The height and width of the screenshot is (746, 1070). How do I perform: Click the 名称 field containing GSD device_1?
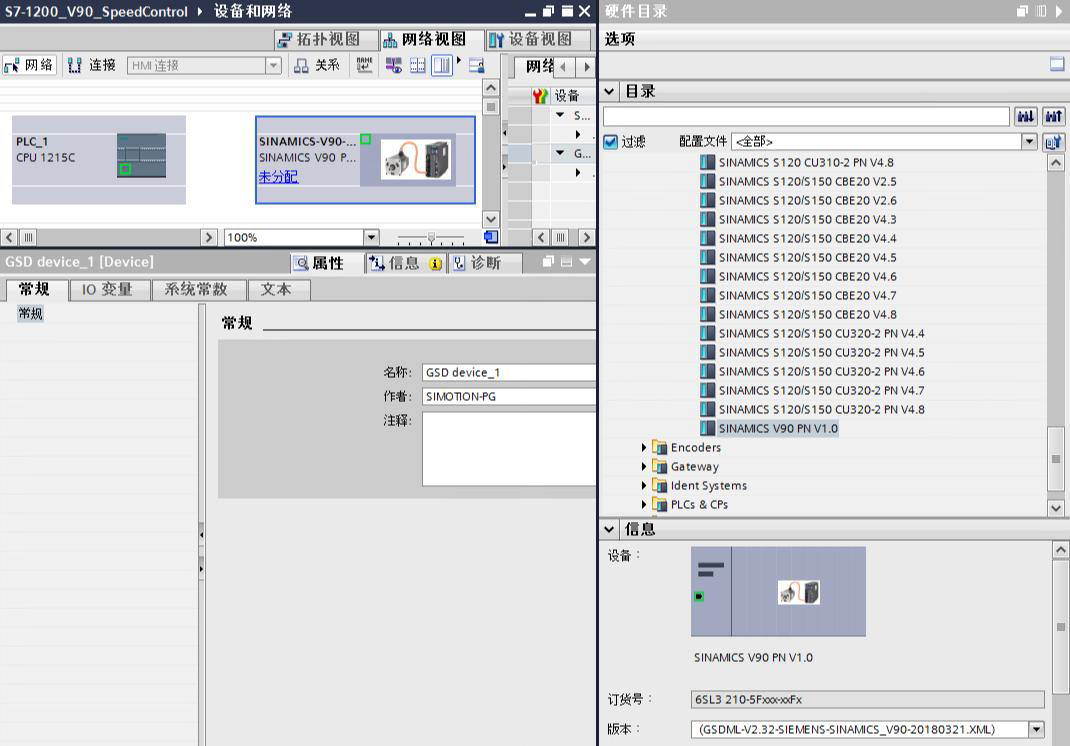[509, 373]
